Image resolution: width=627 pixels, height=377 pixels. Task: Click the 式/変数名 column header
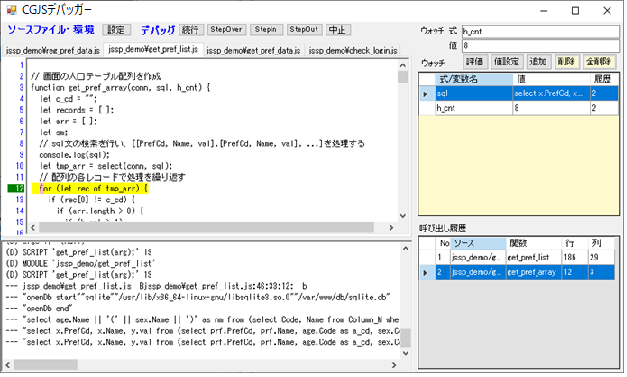point(474,79)
